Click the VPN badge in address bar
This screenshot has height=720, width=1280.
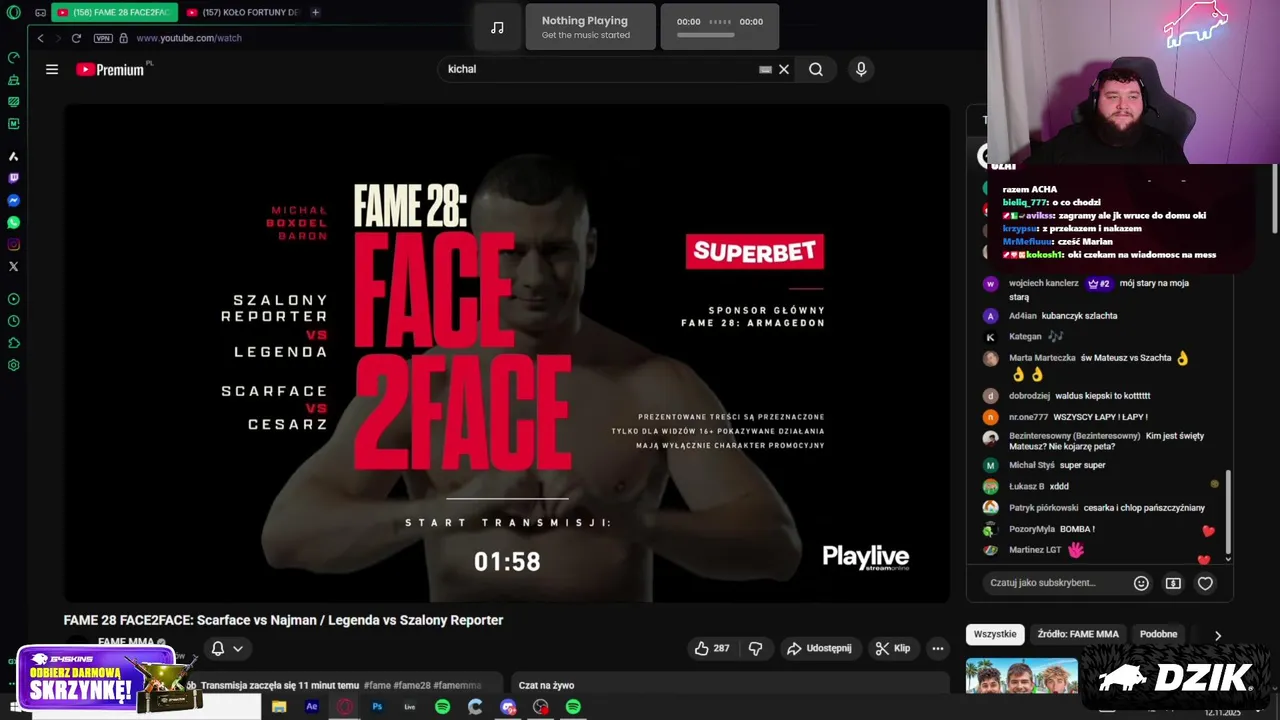[103, 38]
